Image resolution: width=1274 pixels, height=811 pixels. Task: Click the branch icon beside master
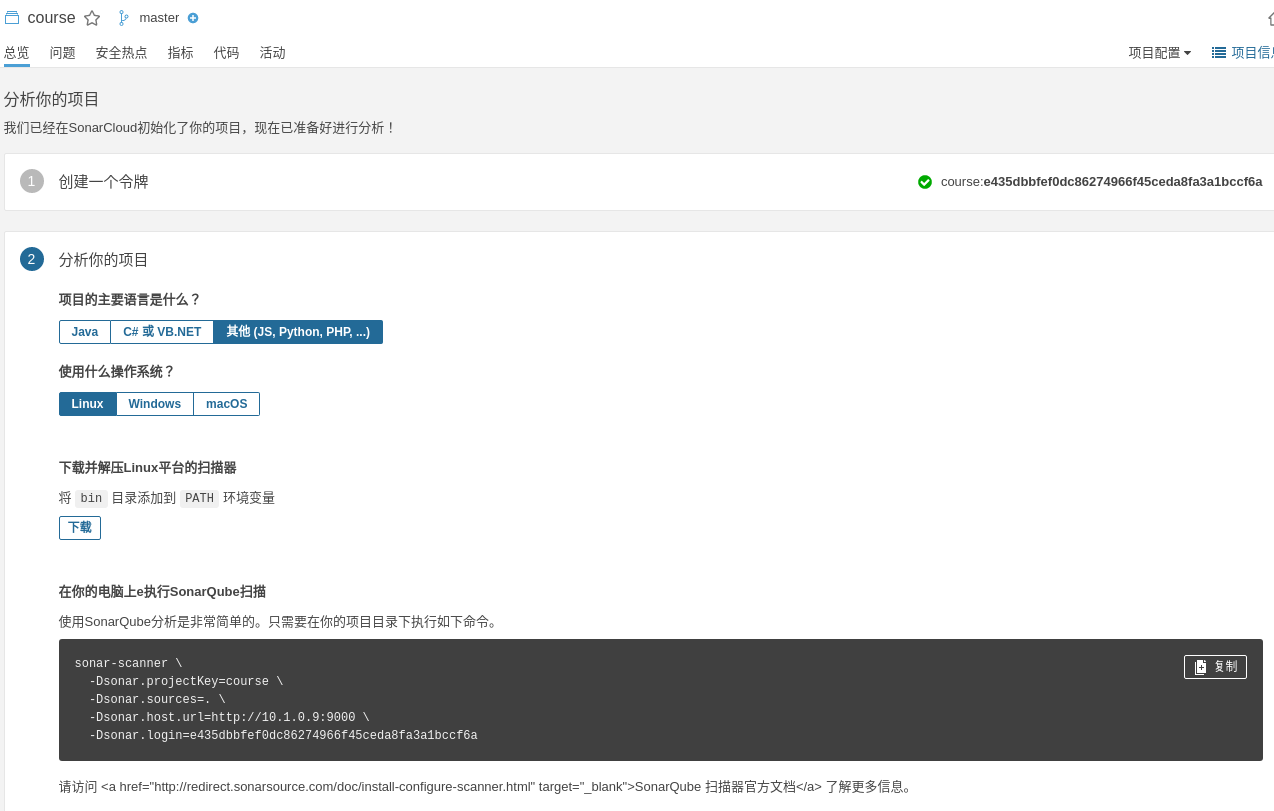click(x=123, y=17)
